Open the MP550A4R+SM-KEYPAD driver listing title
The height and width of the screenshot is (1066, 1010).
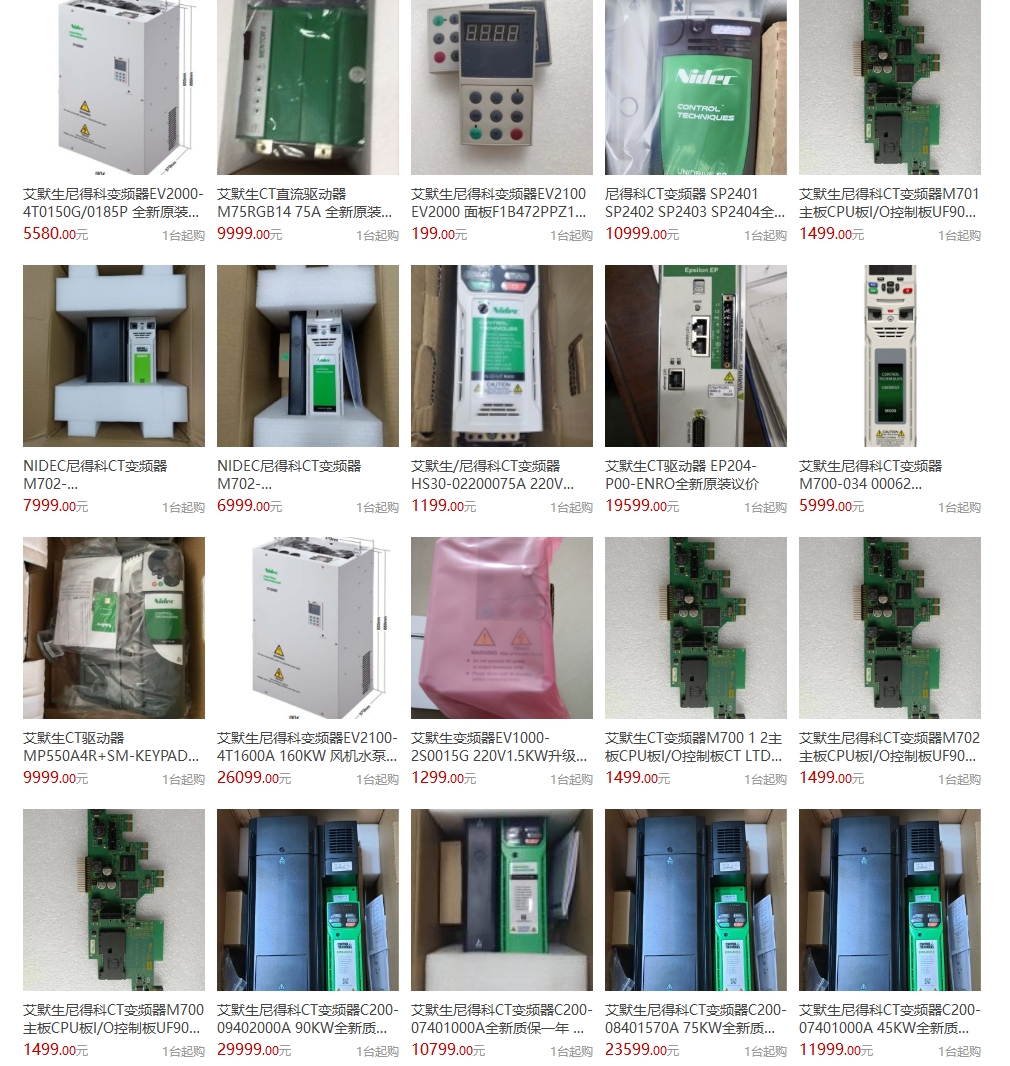111,746
